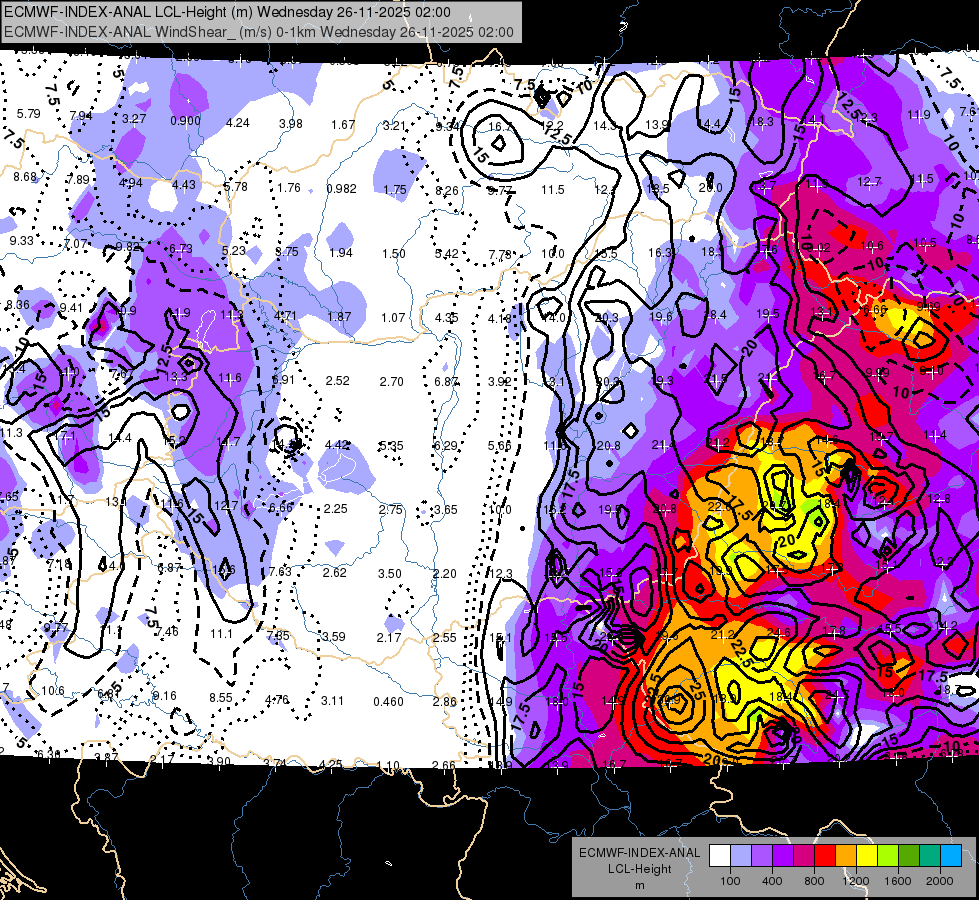The height and width of the screenshot is (900, 979).
Task: Click the map value 9.16
Action: click(x=165, y=695)
